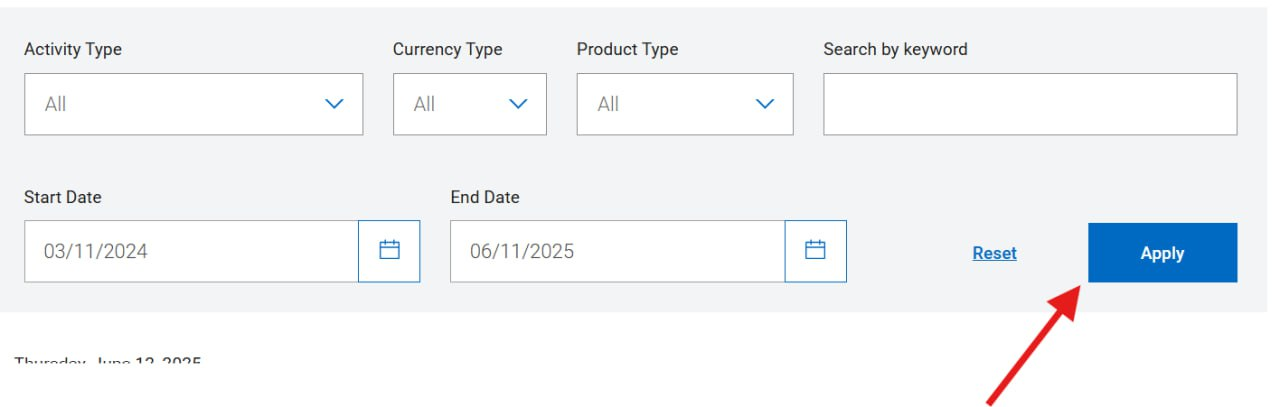1280x407 pixels.
Task: Select the 'All' value in Activity Type box
Action: click(x=56, y=104)
